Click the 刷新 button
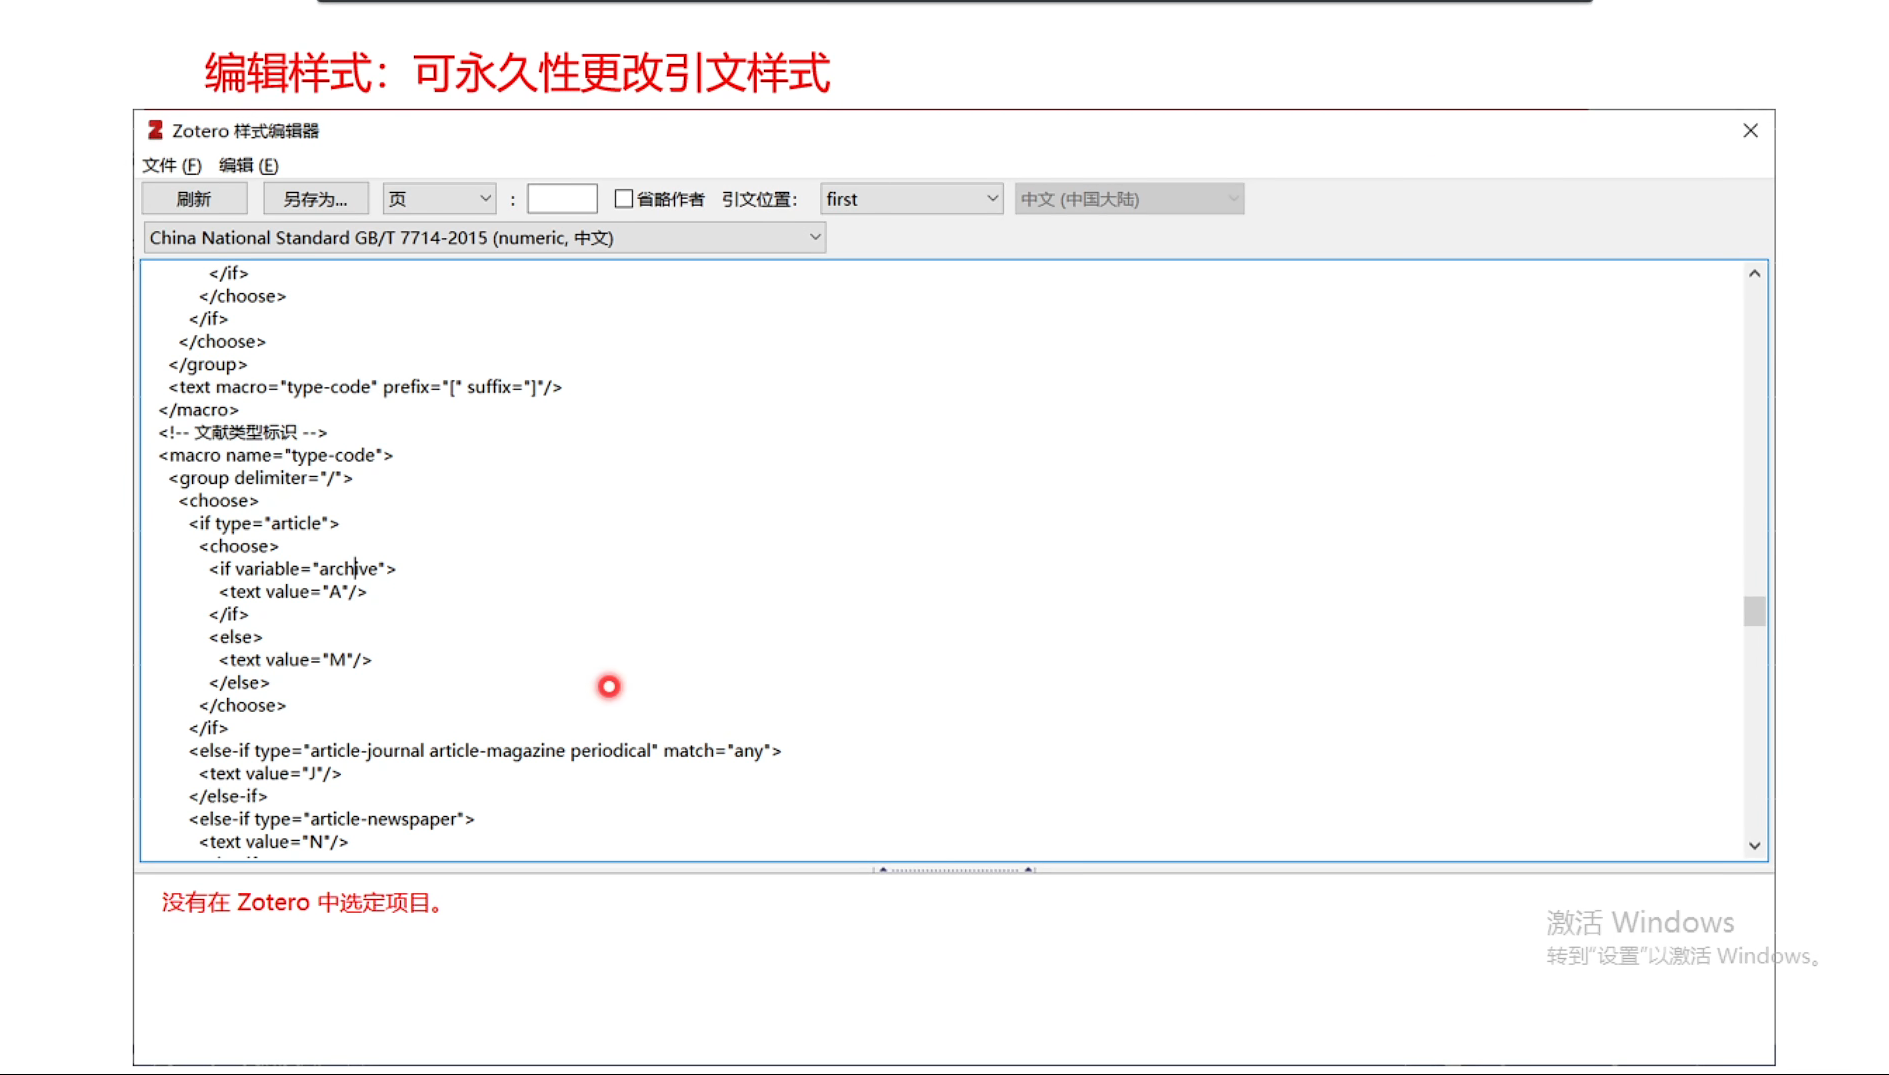 194,199
